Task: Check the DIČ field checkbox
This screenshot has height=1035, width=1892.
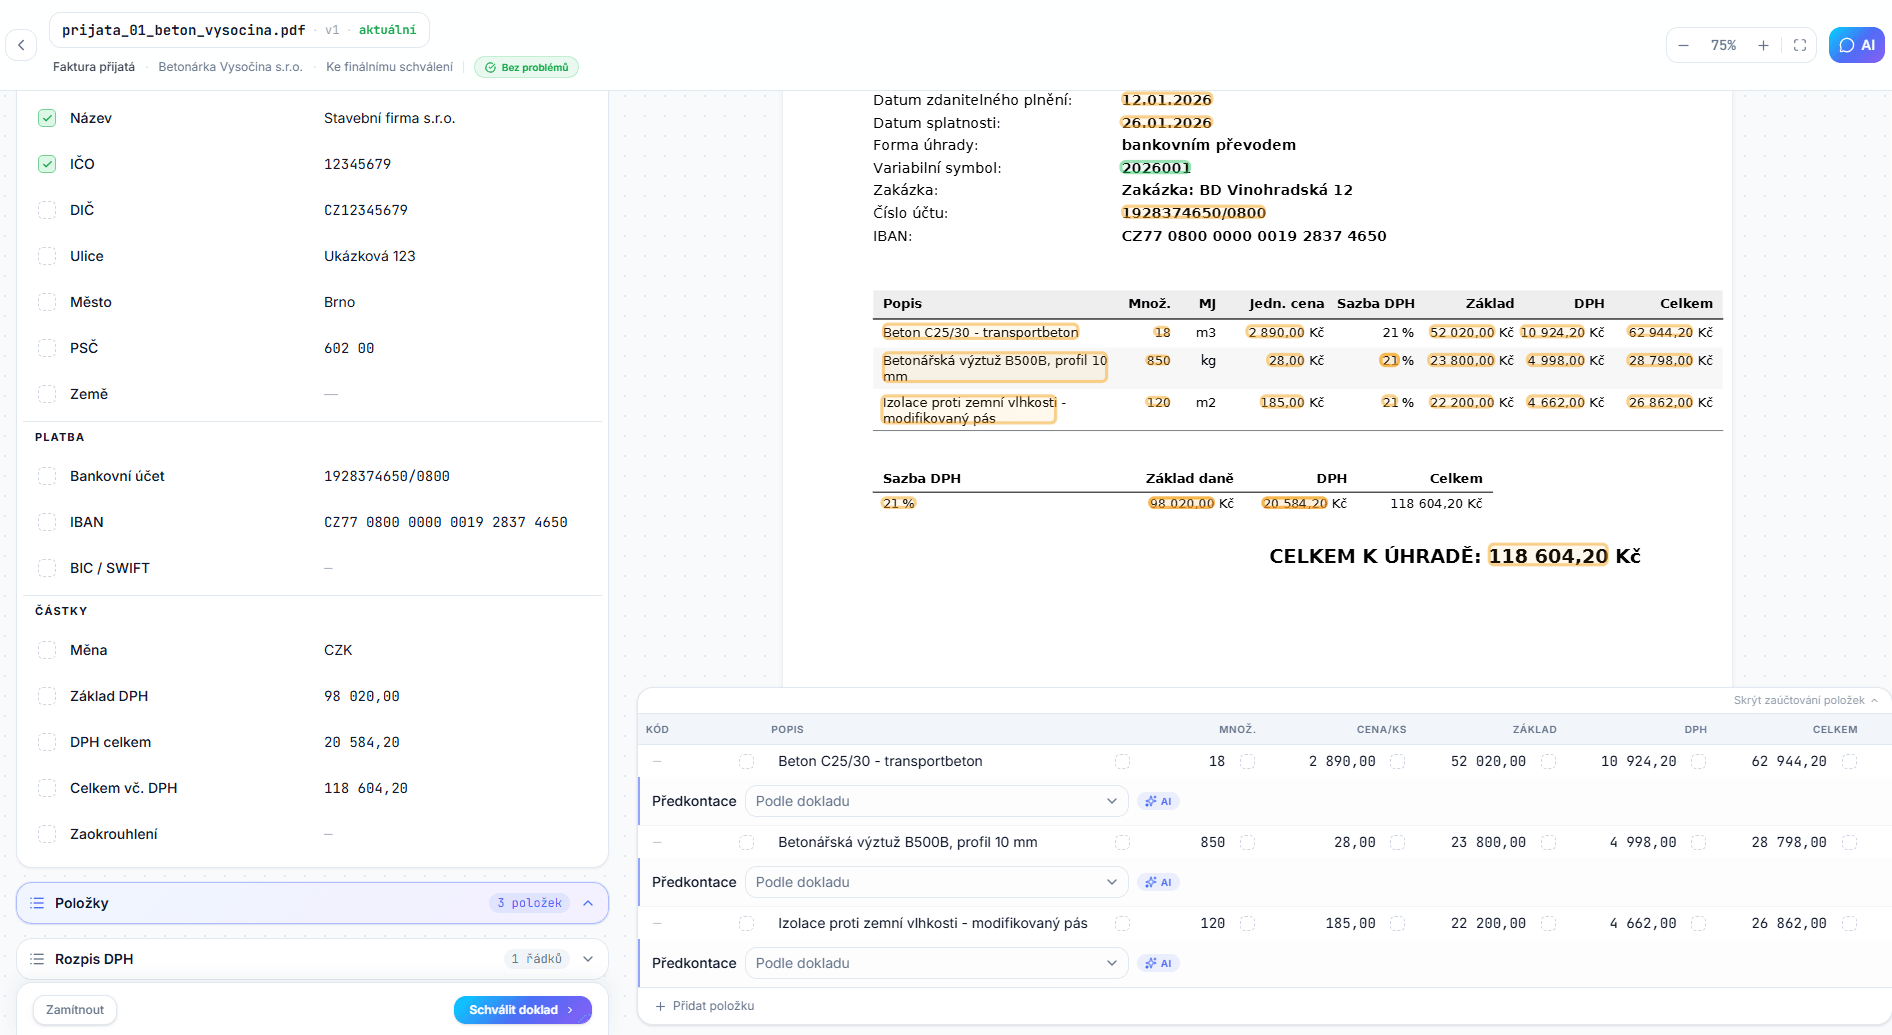Action: (47, 210)
